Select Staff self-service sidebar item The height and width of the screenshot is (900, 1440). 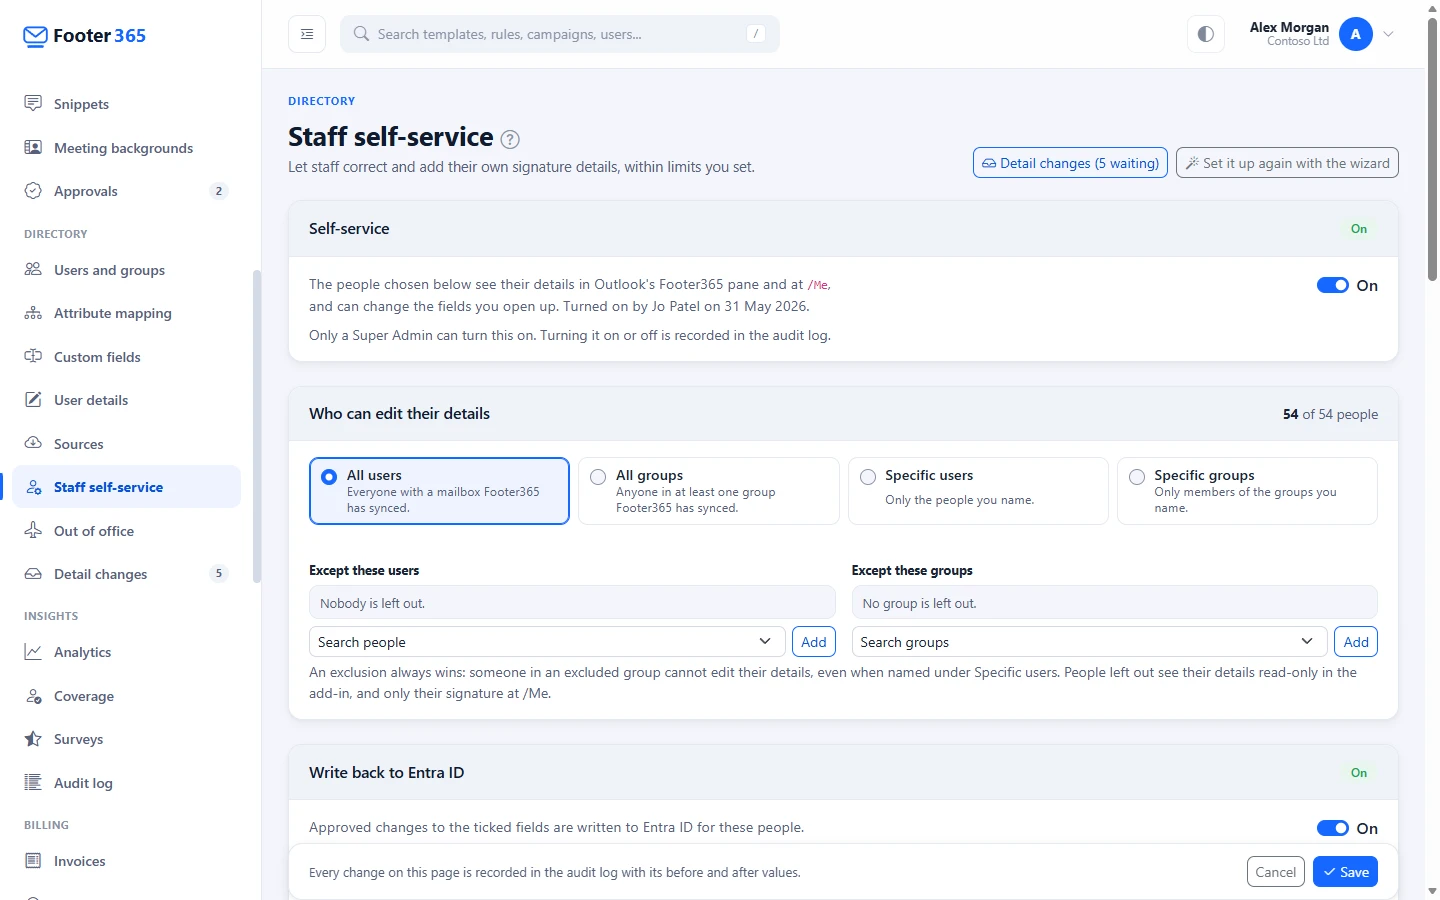[127, 487]
